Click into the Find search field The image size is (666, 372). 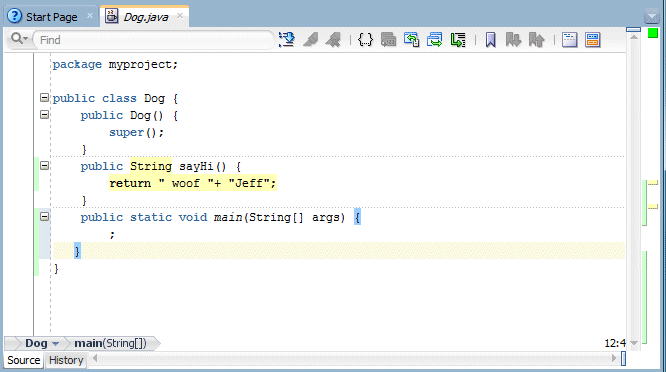coord(153,40)
